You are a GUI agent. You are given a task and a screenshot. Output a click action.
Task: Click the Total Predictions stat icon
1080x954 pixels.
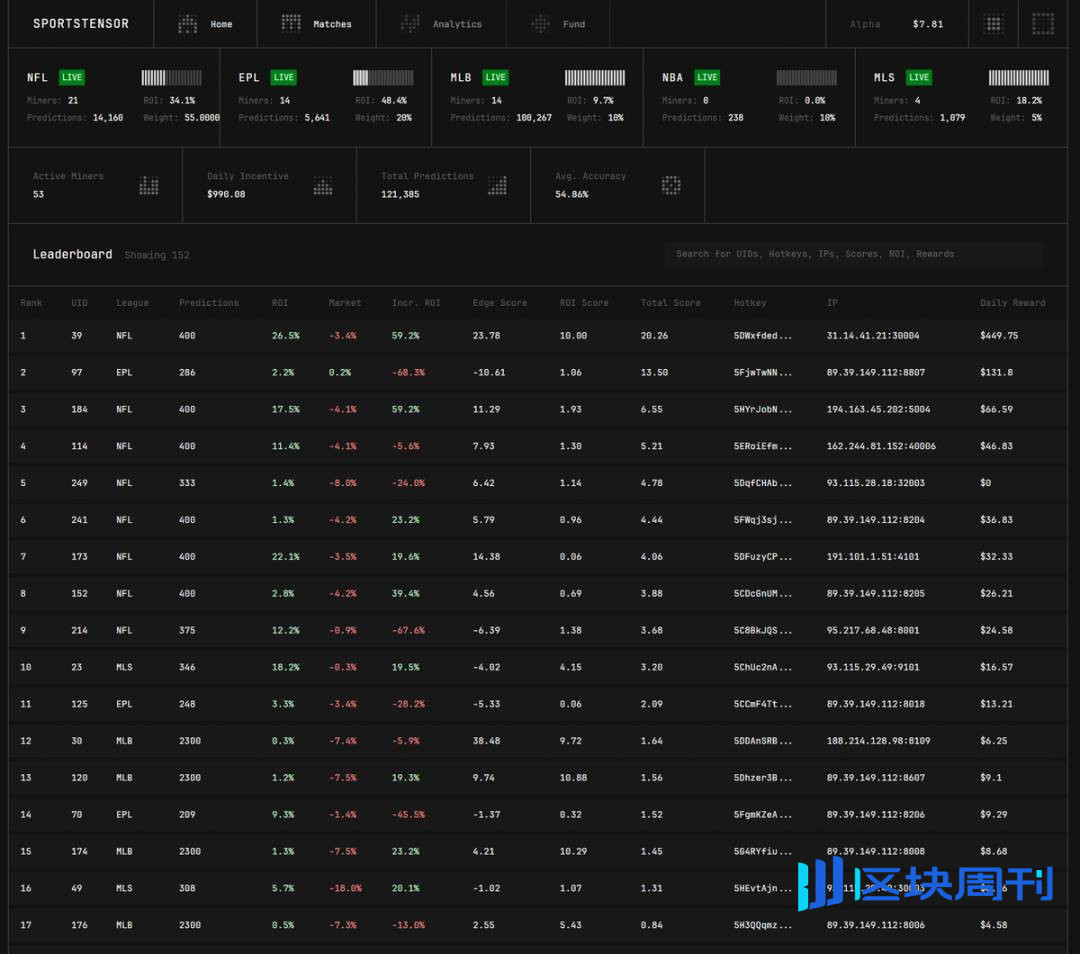(497, 186)
